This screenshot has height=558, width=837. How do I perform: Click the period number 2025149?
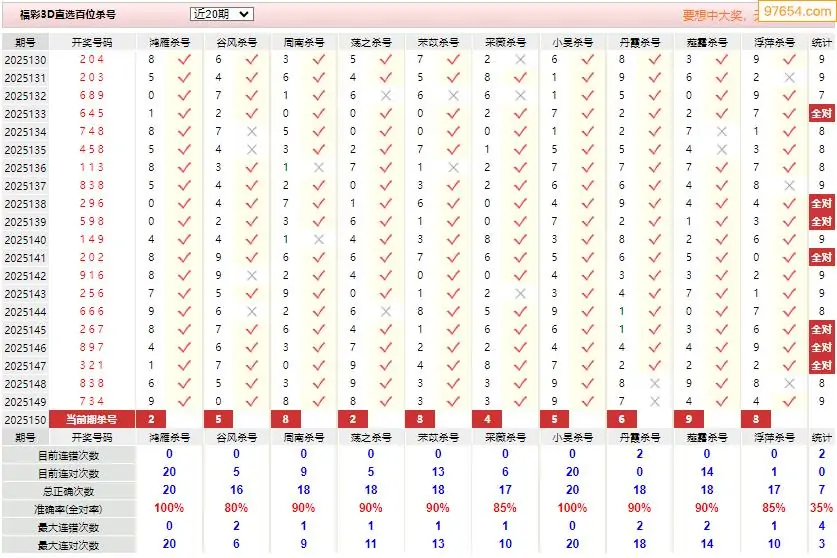point(25,402)
